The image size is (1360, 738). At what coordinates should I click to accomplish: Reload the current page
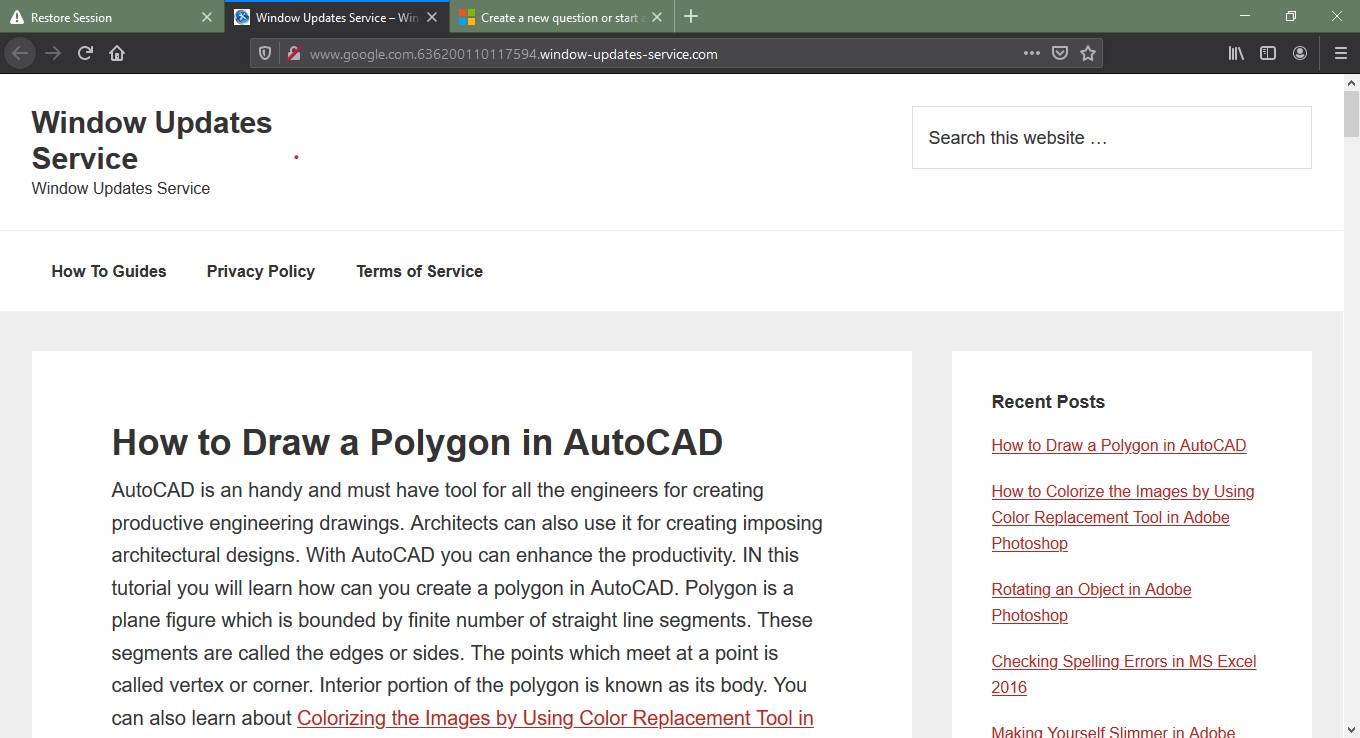(x=85, y=53)
